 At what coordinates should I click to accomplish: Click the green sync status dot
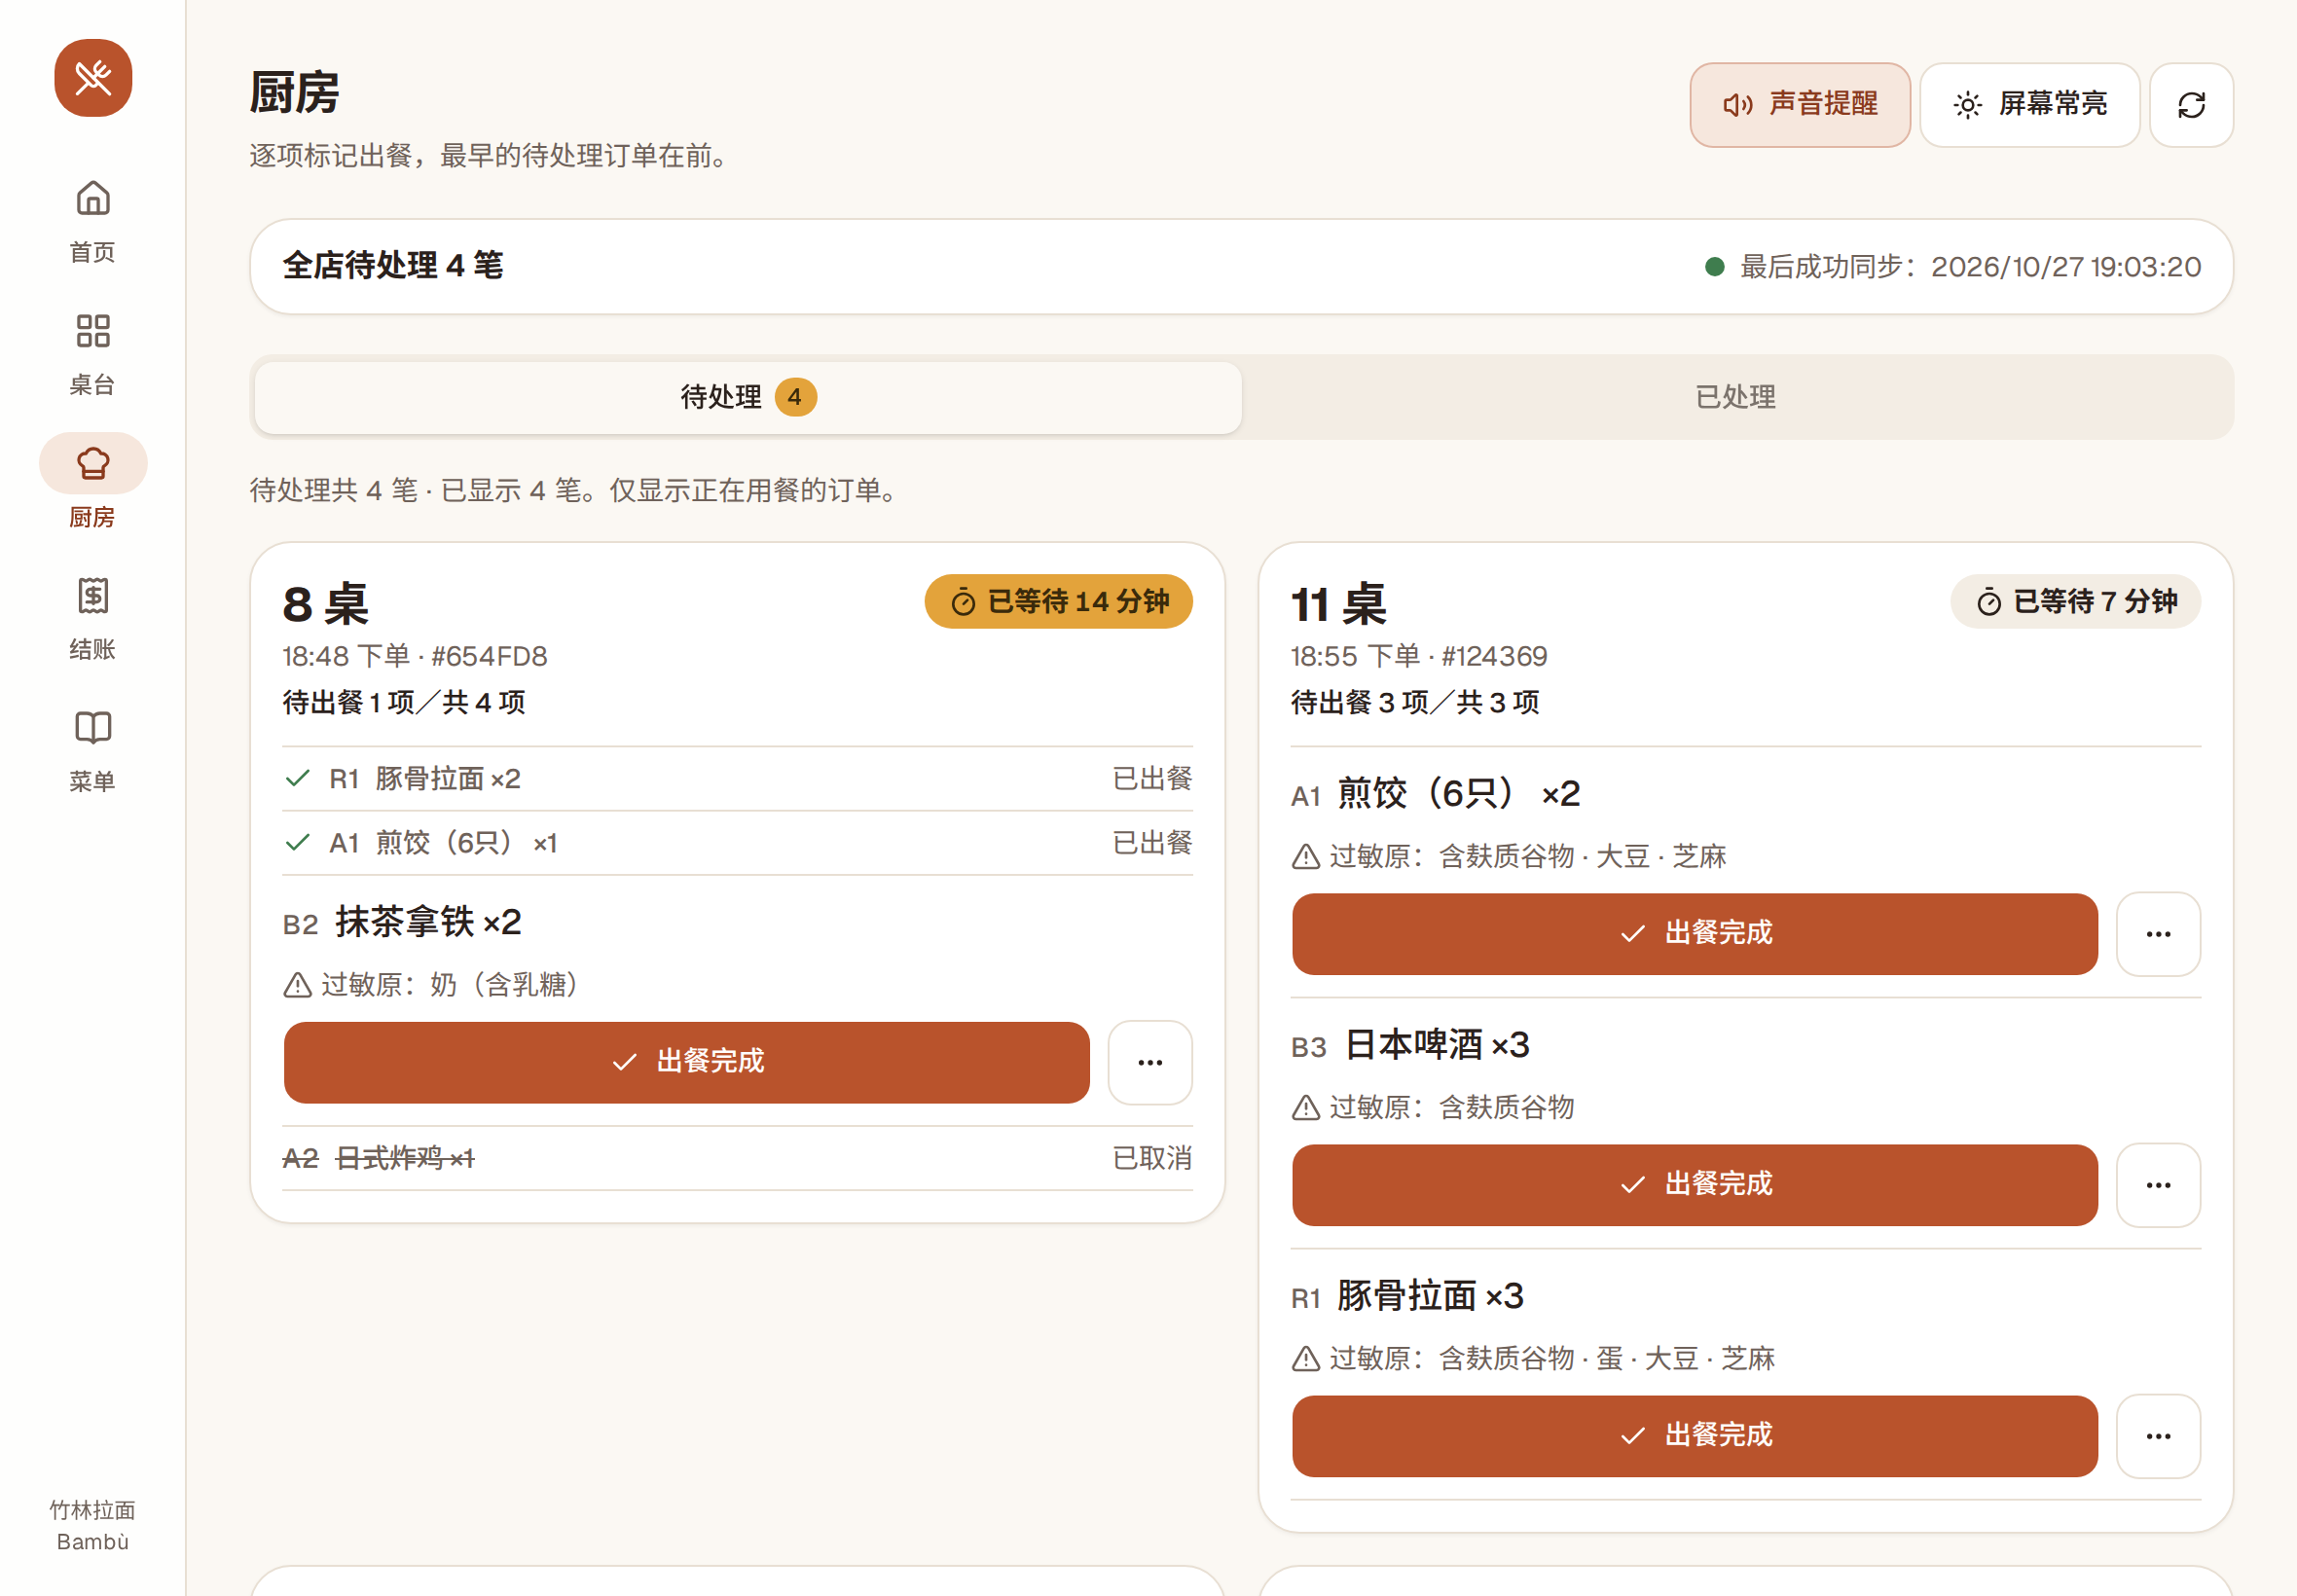(1714, 266)
